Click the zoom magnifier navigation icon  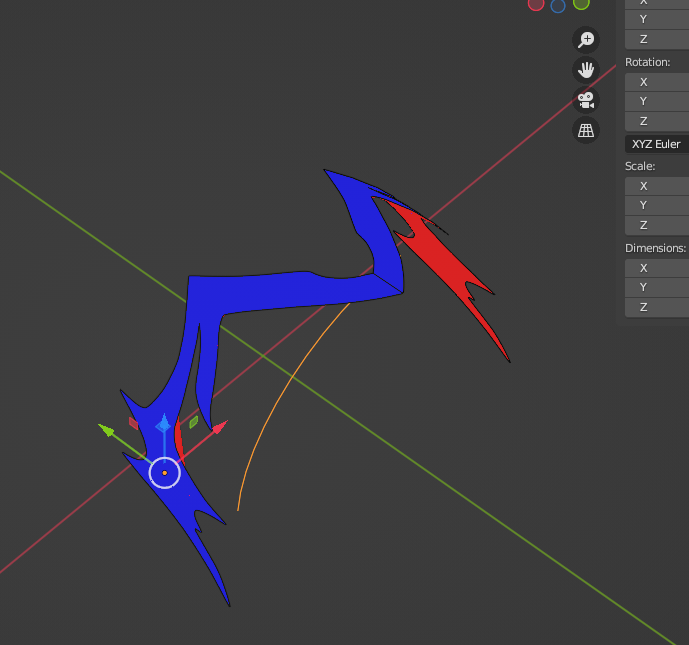586,40
